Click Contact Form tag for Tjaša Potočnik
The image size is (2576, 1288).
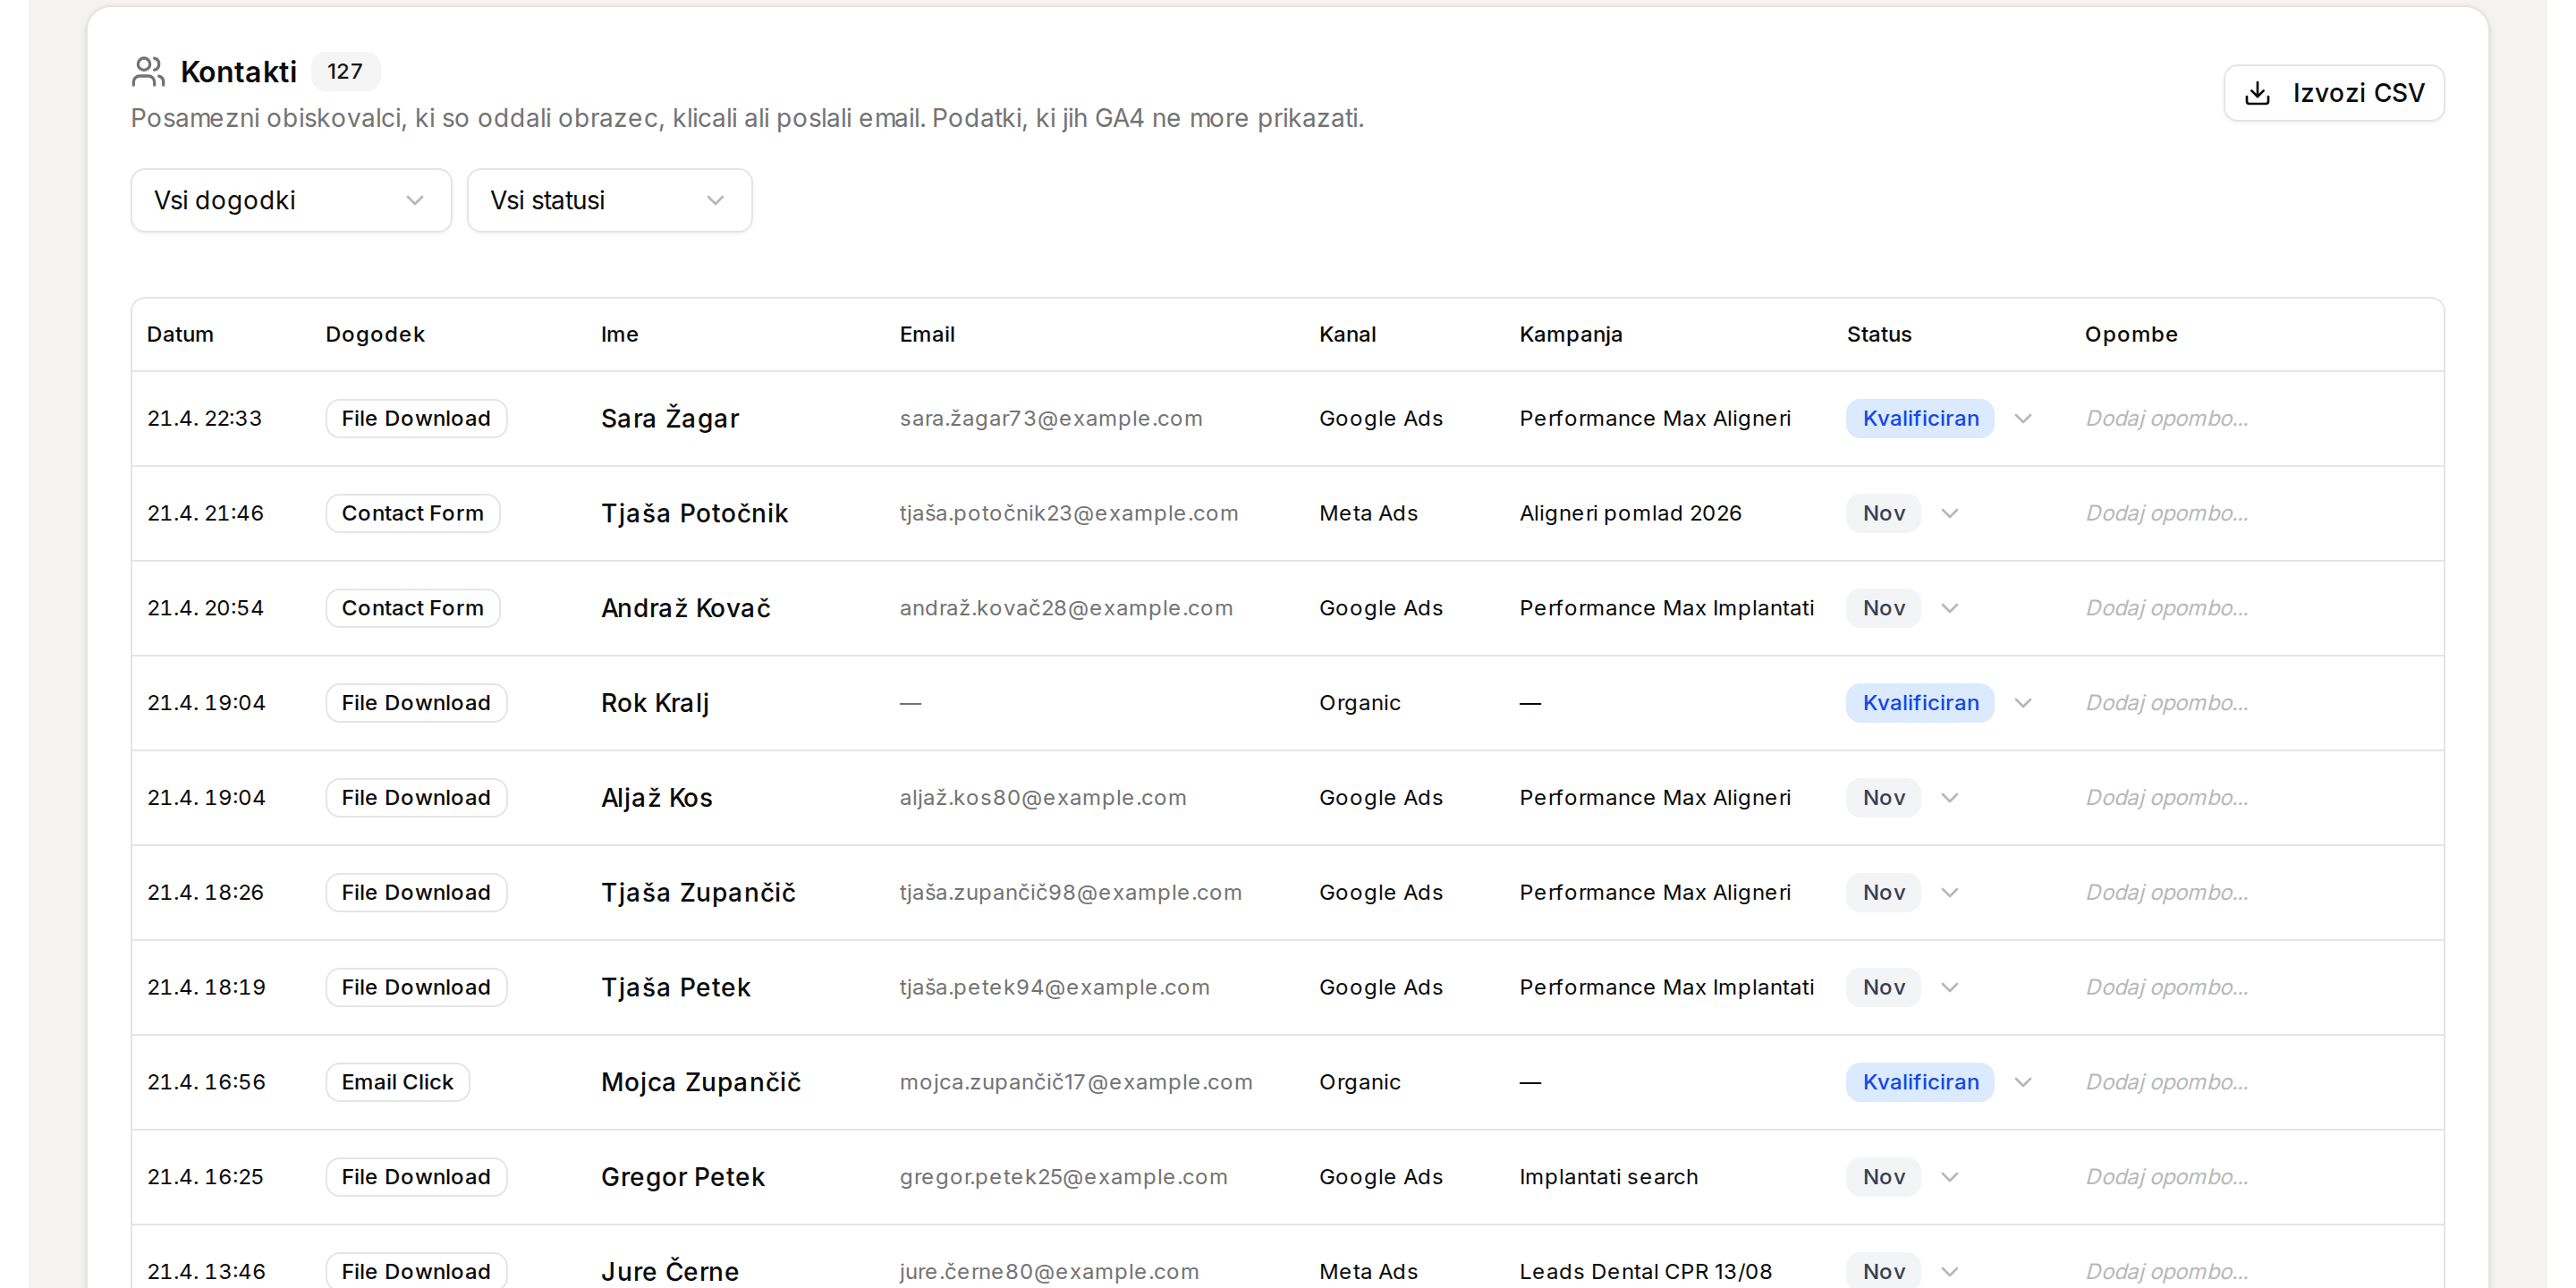[413, 514]
